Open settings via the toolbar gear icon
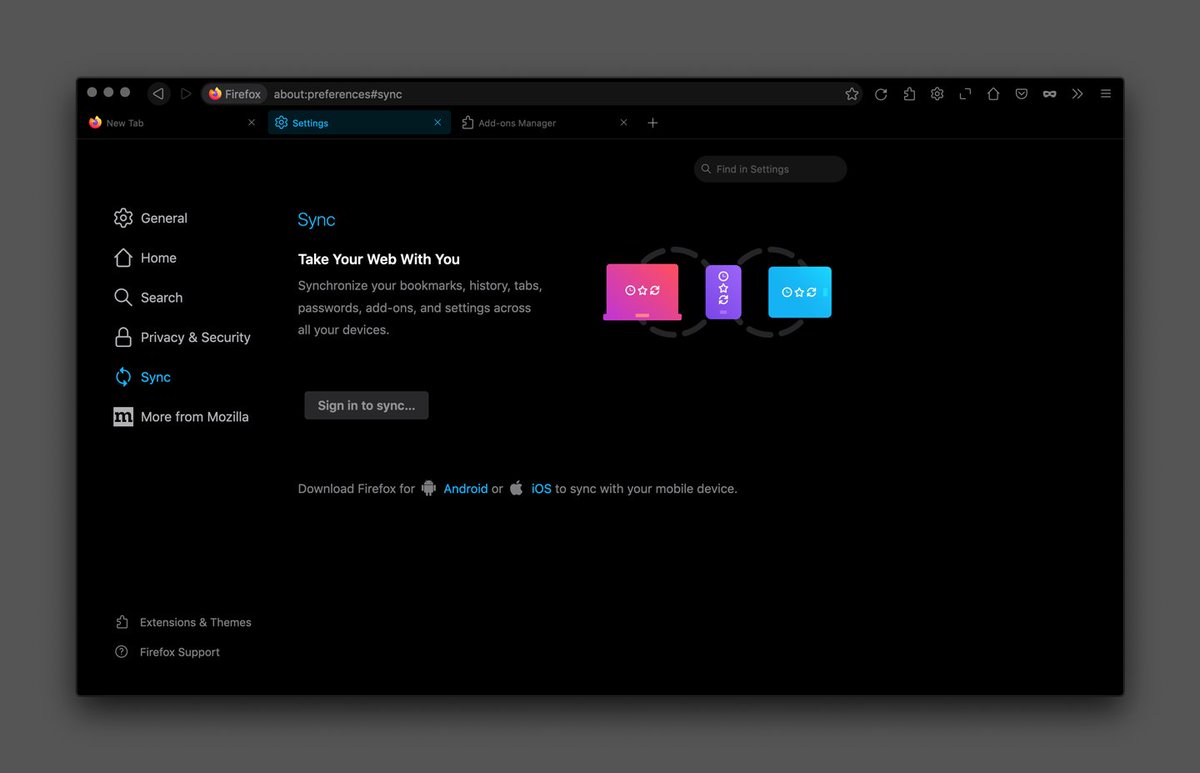 point(937,94)
